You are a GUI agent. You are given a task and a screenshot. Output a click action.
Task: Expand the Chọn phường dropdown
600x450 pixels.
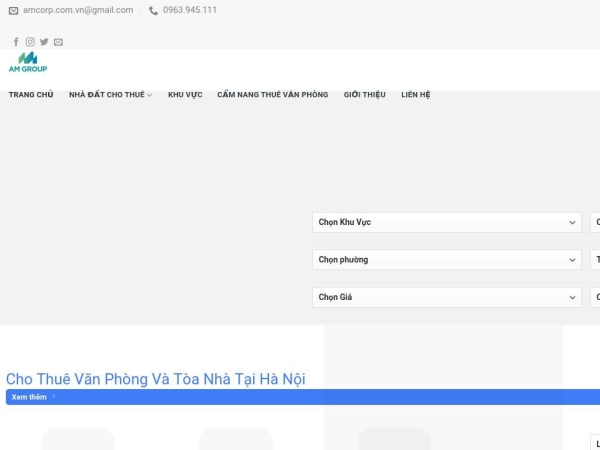pyautogui.click(x=446, y=260)
